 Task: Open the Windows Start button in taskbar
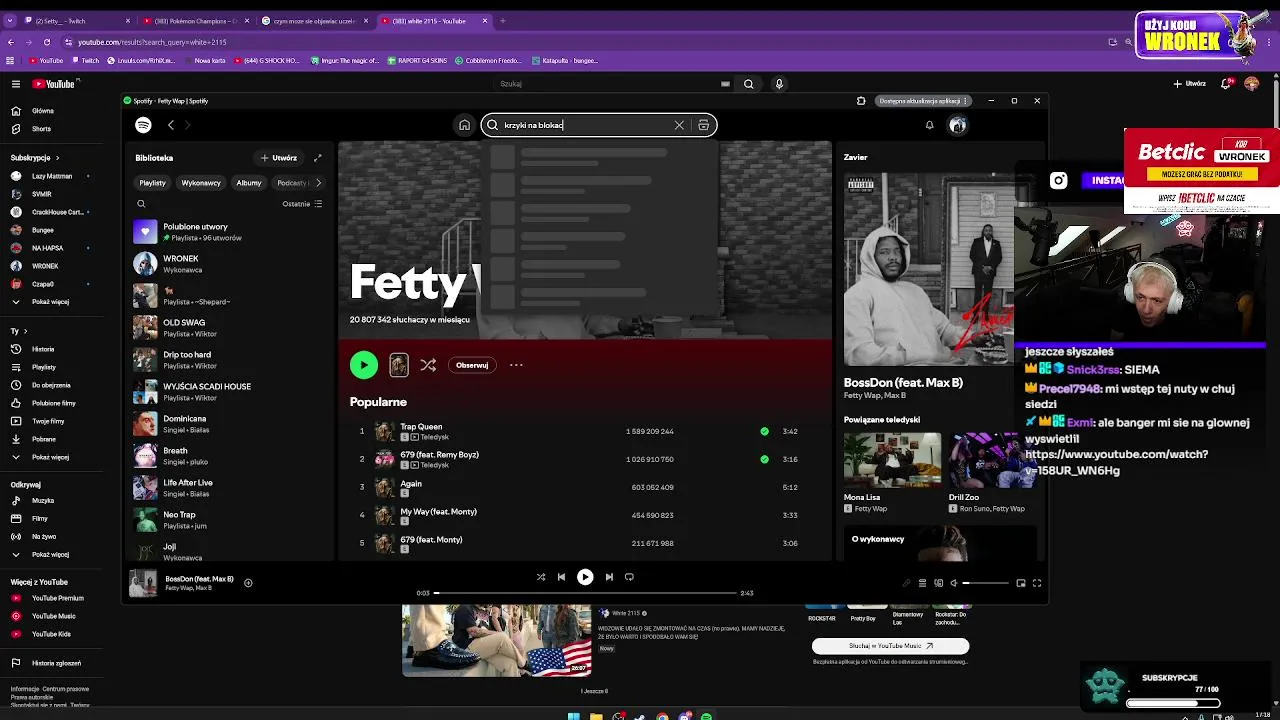(573, 716)
